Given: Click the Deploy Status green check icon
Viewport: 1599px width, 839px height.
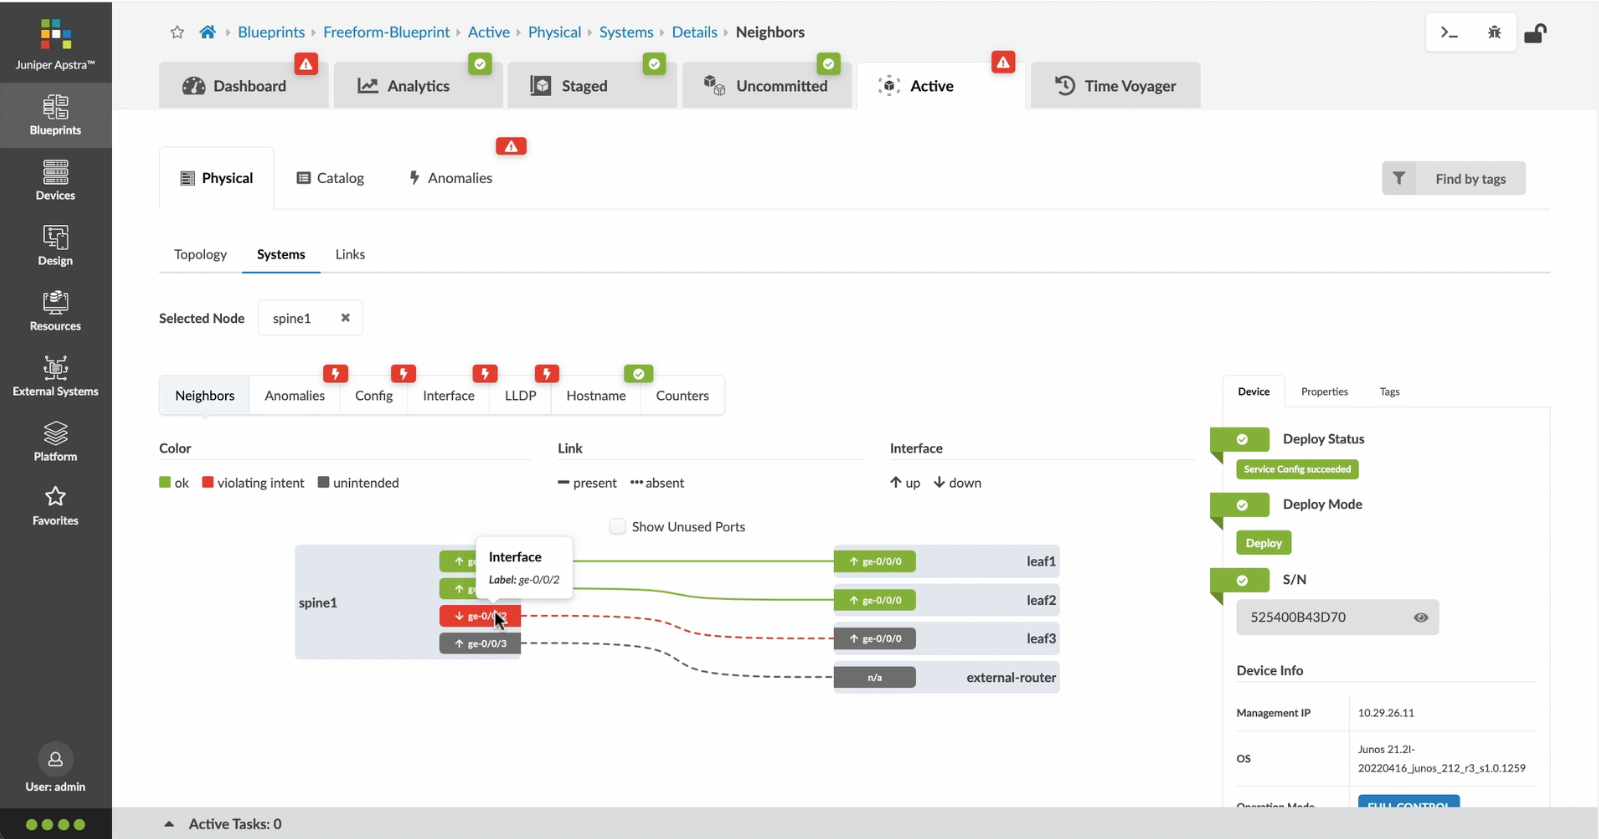Looking at the screenshot, I should pyautogui.click(x=1242, y=439).
